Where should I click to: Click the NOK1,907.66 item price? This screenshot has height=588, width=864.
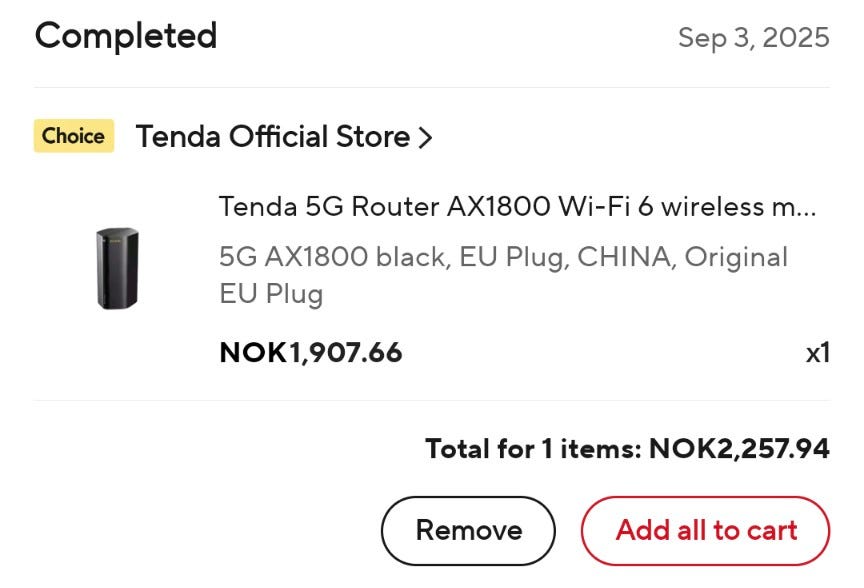pyautogui.click(x=310, y=352)
